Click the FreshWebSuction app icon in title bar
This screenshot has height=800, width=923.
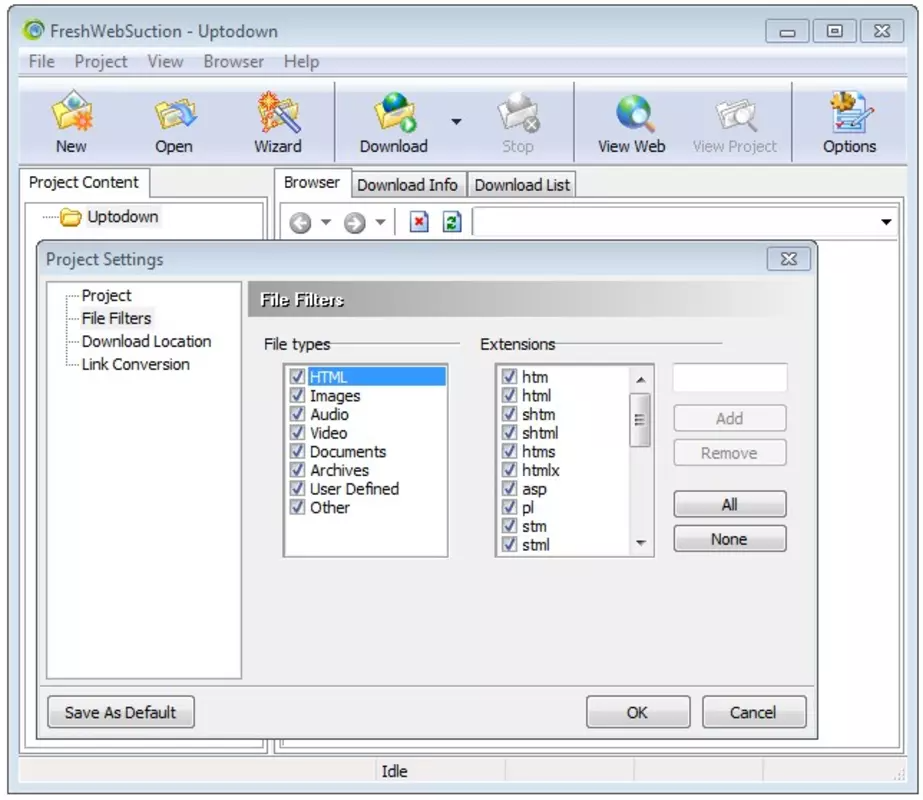[x=33, y=30]
